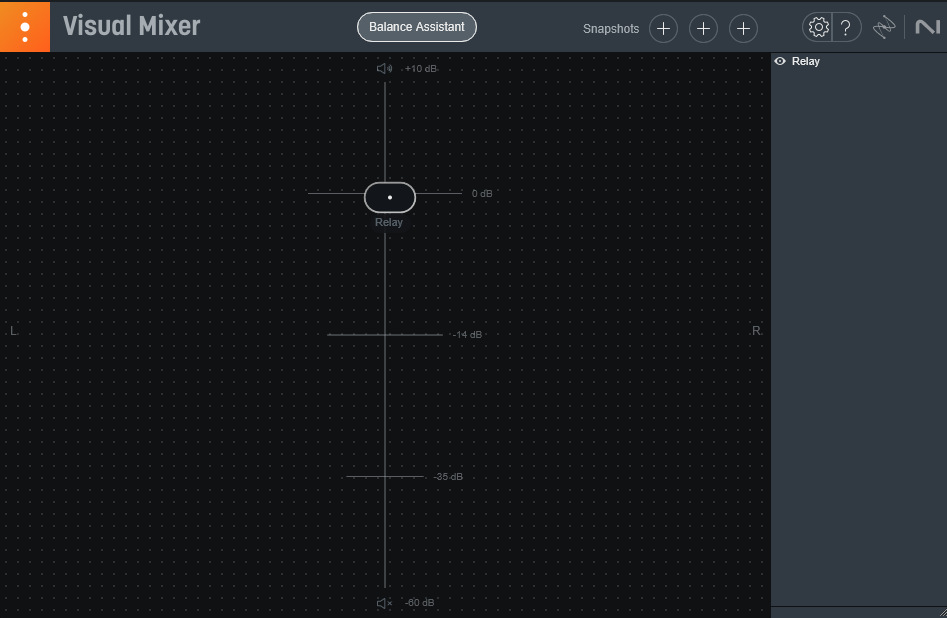Toggle Relay visibility with the eye icon
Screen dimensions: 947x618
[x=779, y=61]
